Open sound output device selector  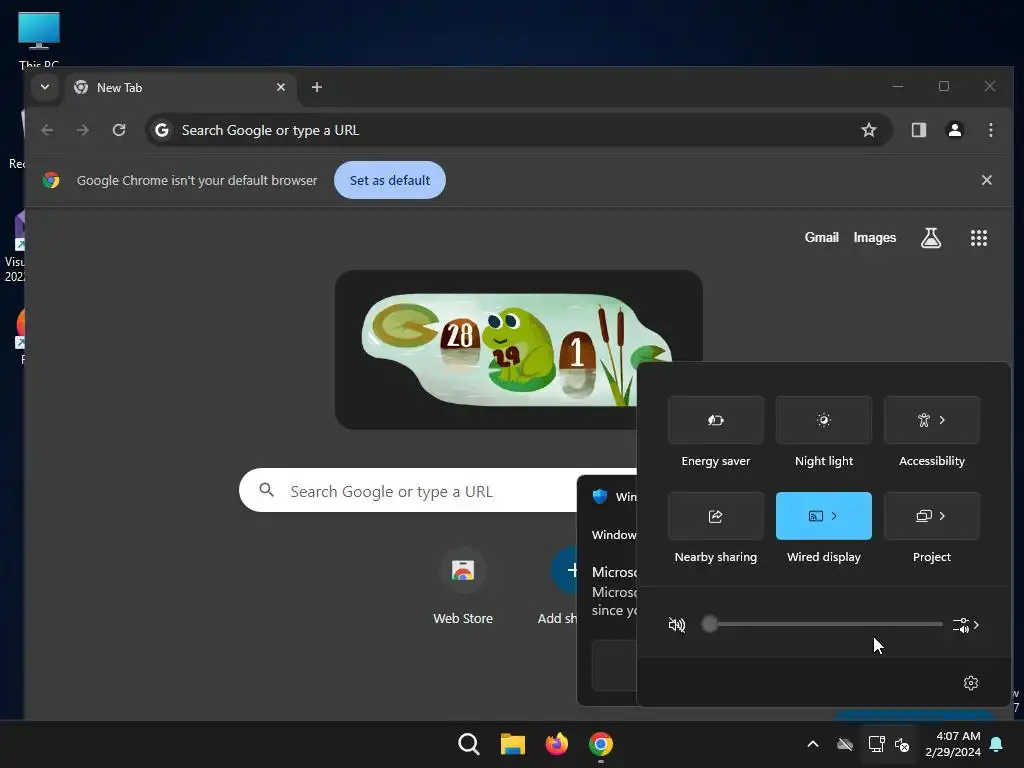966,625
